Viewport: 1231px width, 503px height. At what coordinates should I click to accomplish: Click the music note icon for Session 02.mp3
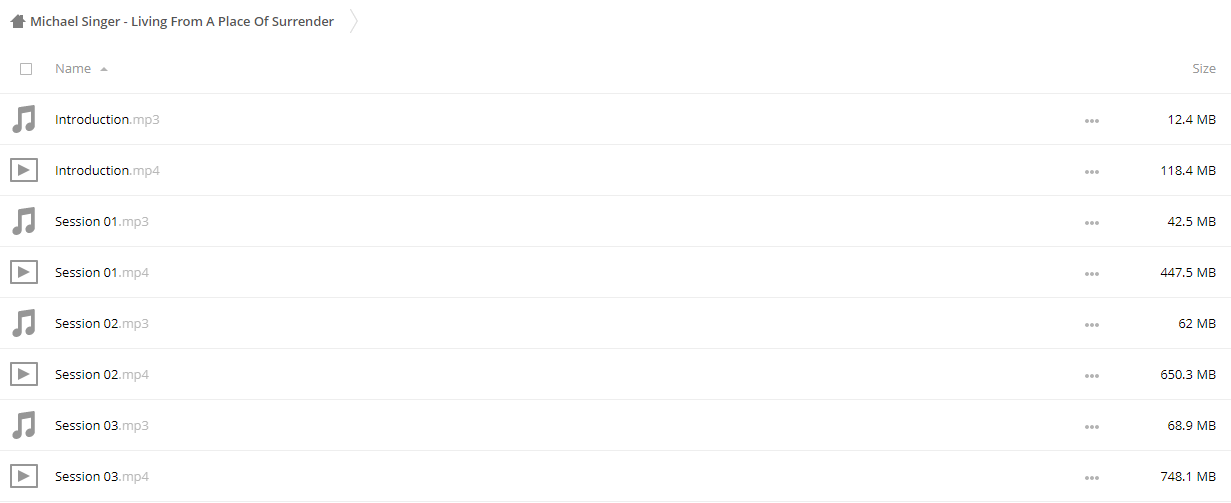24,324
